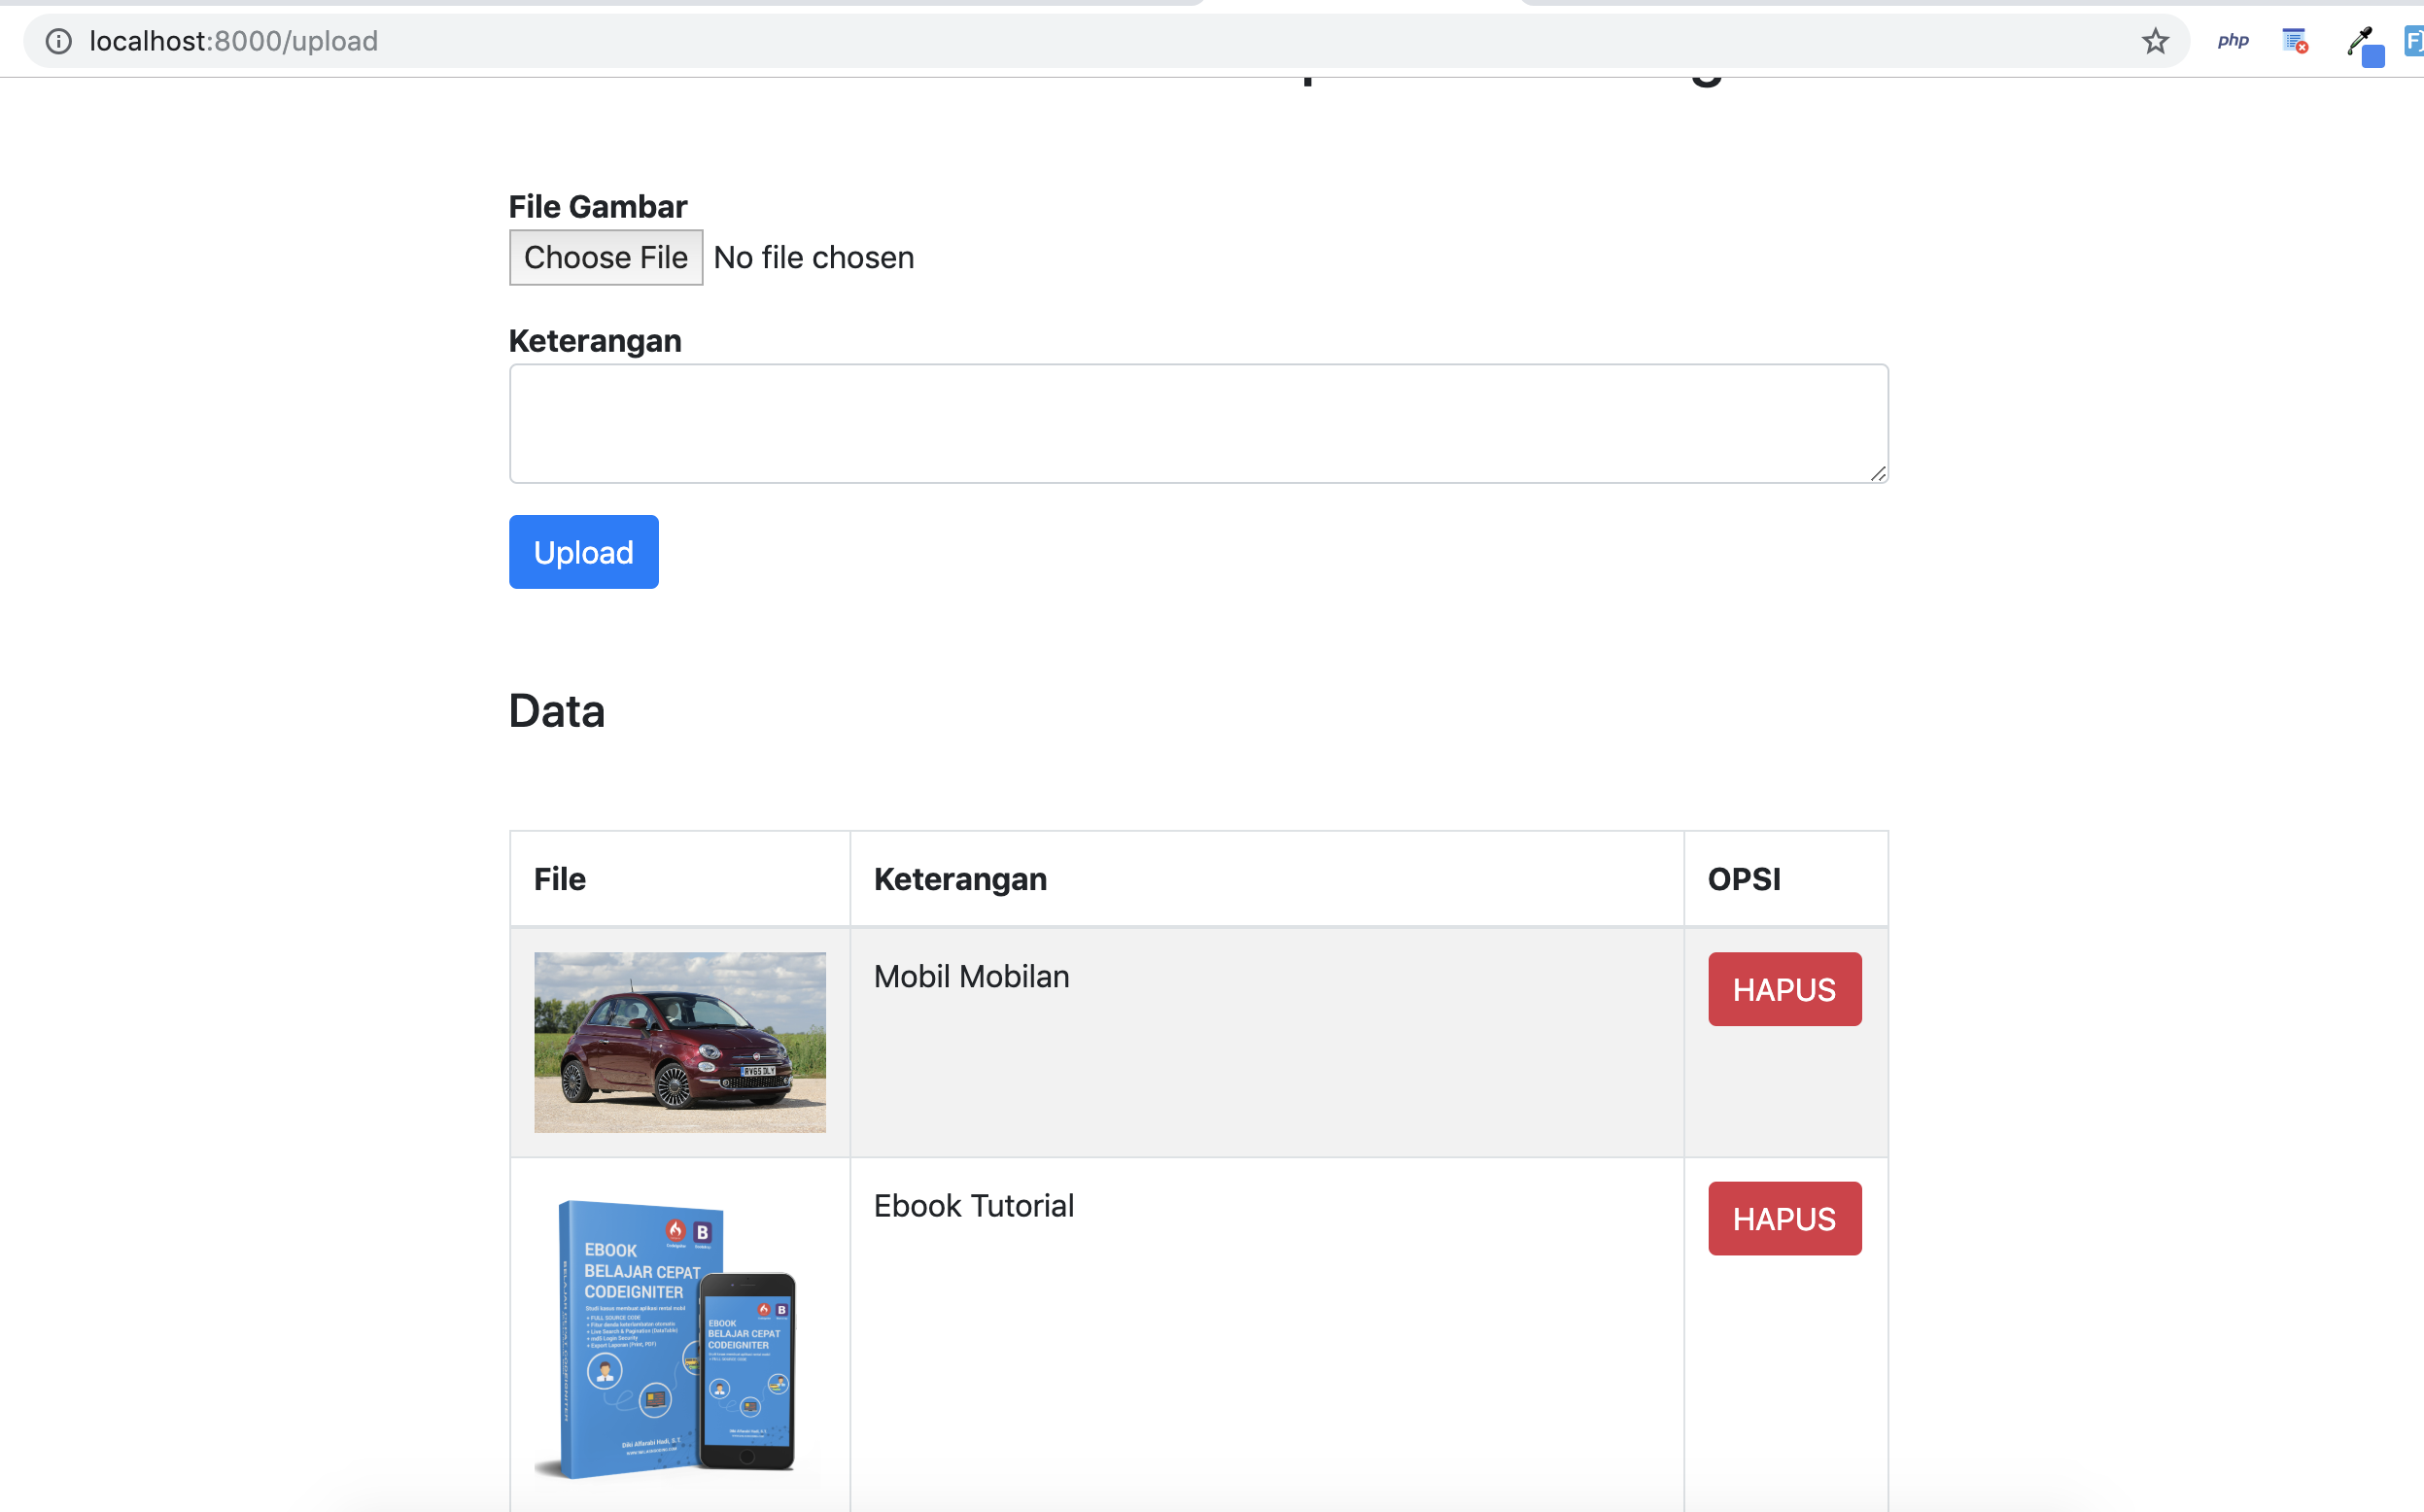Click the PHP extension icon in toolbar
This screenshot has width=2424, height=1512.
point(2231,40)
